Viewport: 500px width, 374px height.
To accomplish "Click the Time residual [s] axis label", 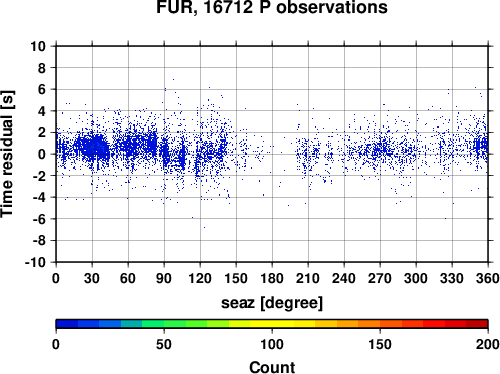I will pos(7,154).
